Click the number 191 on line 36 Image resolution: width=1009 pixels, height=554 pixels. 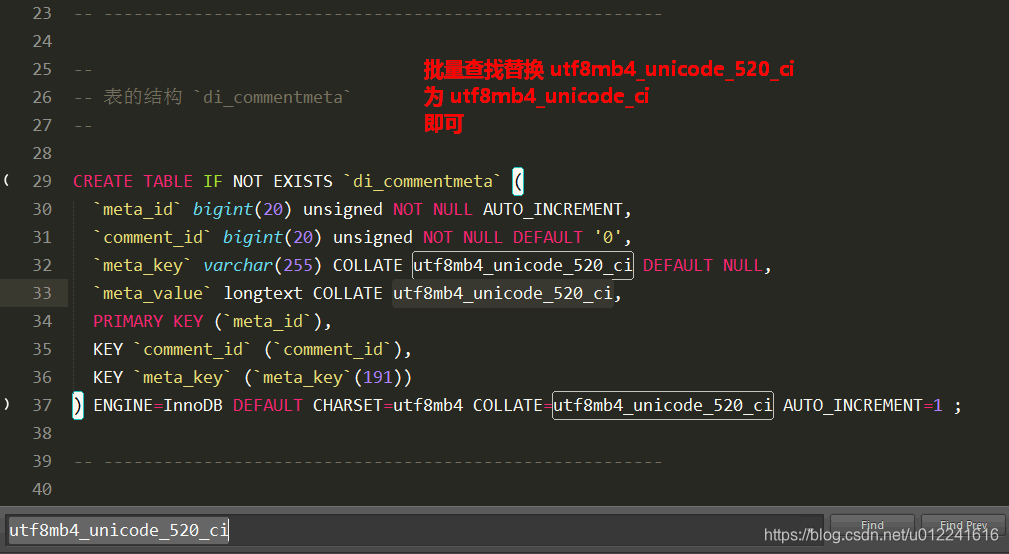pos(378,377)
